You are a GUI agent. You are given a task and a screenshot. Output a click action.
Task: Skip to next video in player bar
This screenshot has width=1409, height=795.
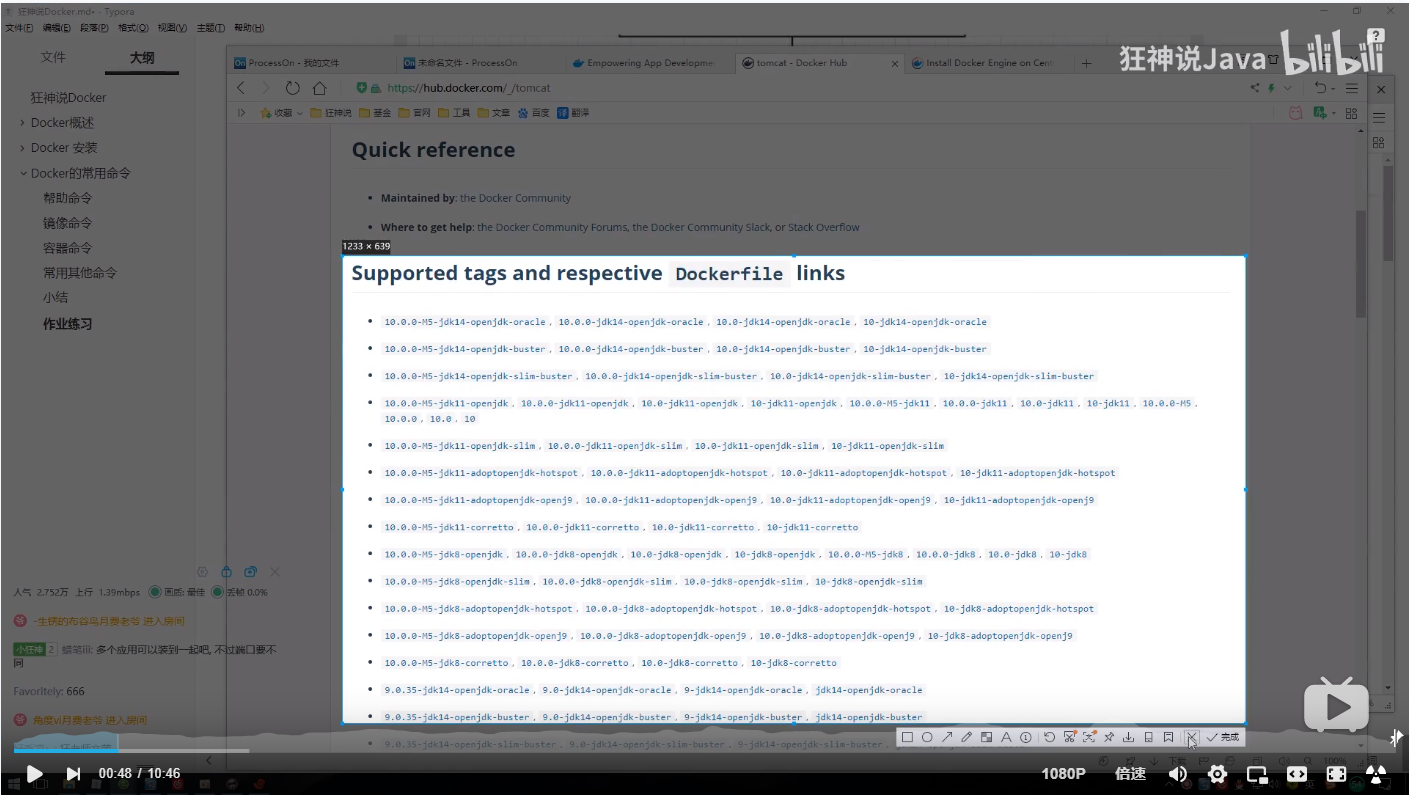tap(73, 773)
